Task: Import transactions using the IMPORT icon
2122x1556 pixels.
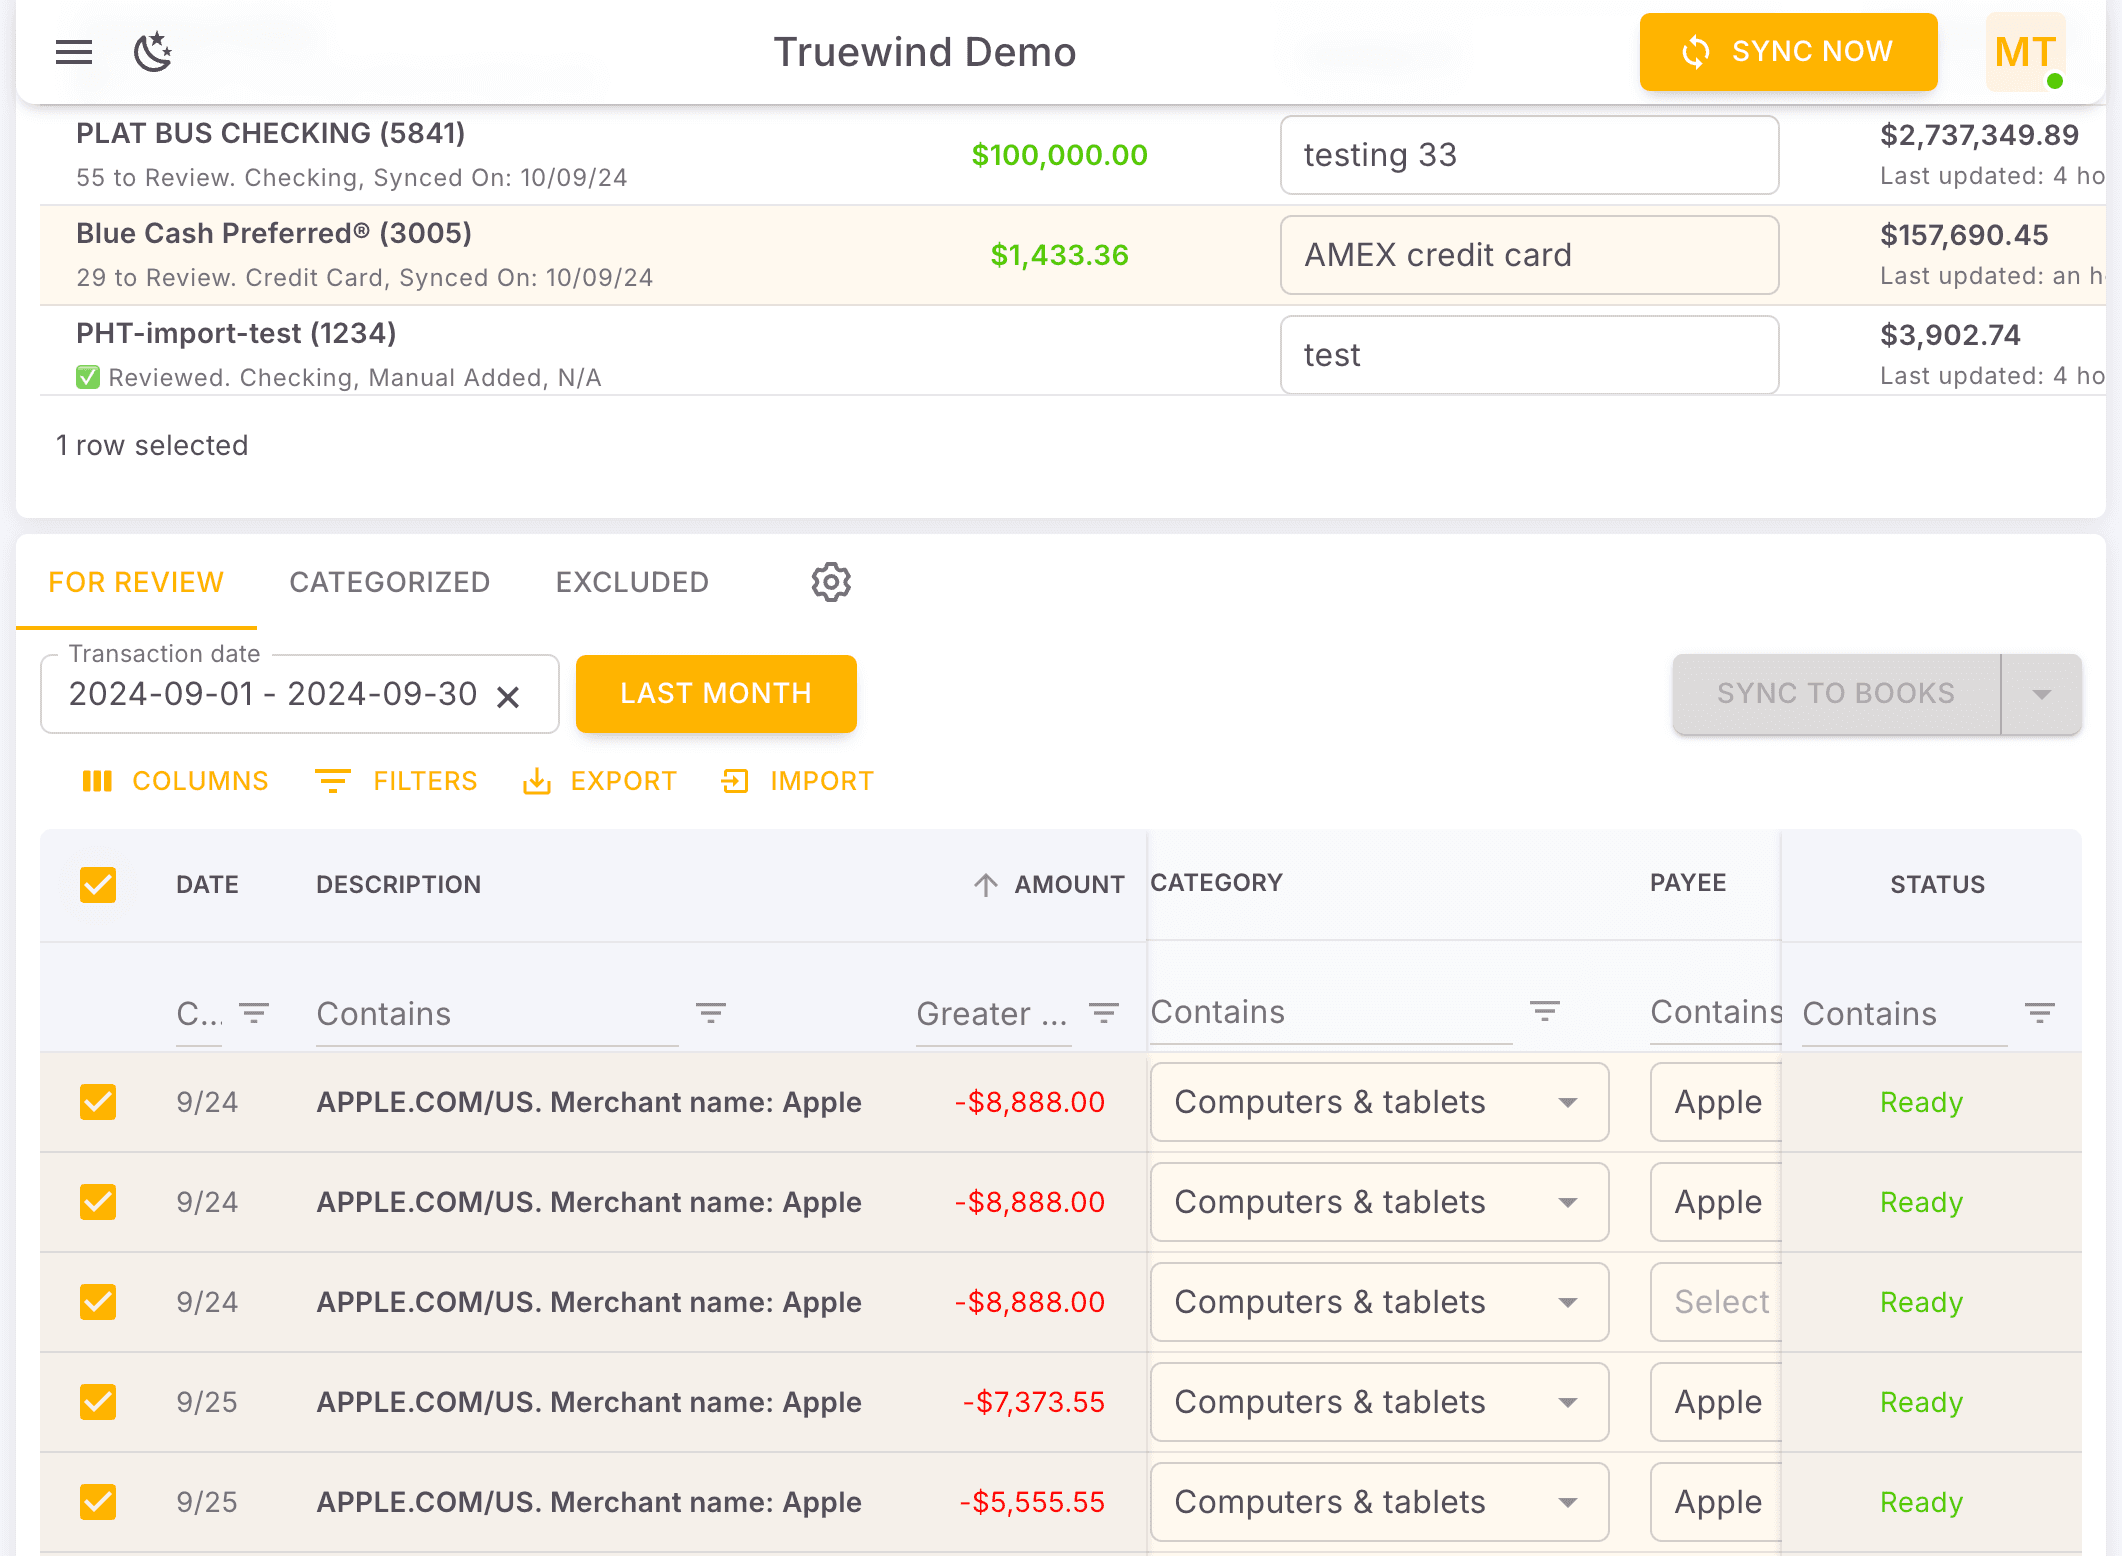Action: coord(797,781)
